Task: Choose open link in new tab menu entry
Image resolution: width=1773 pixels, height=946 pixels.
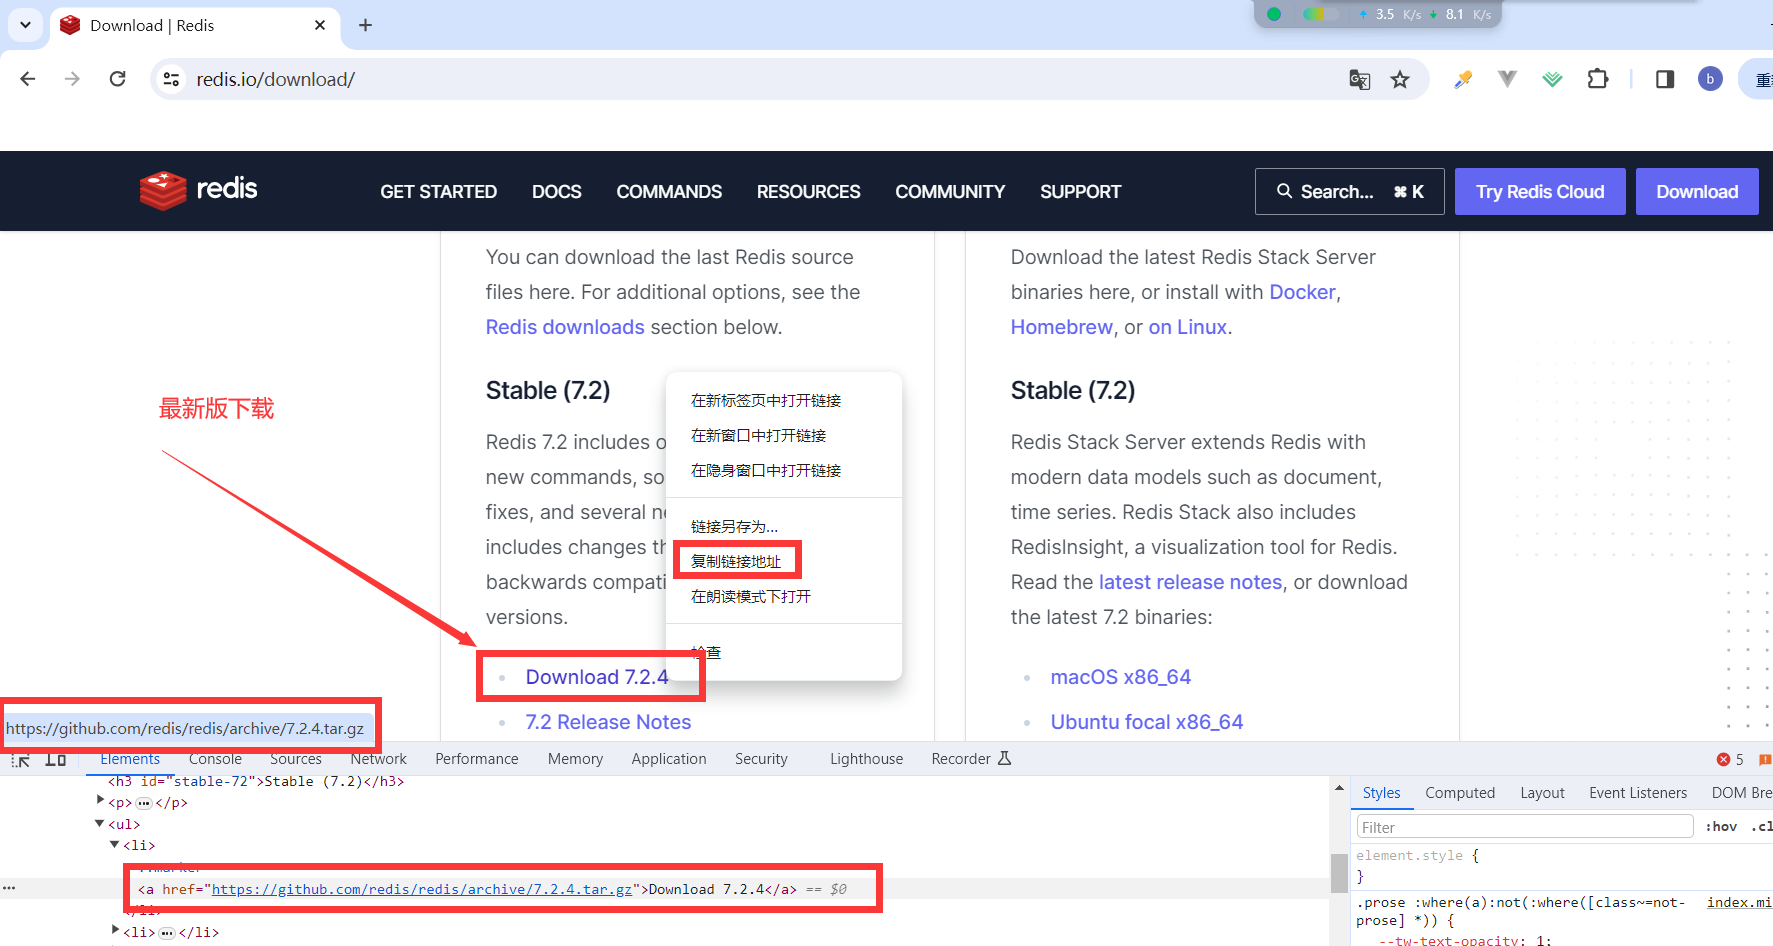Action: point(784,400)
